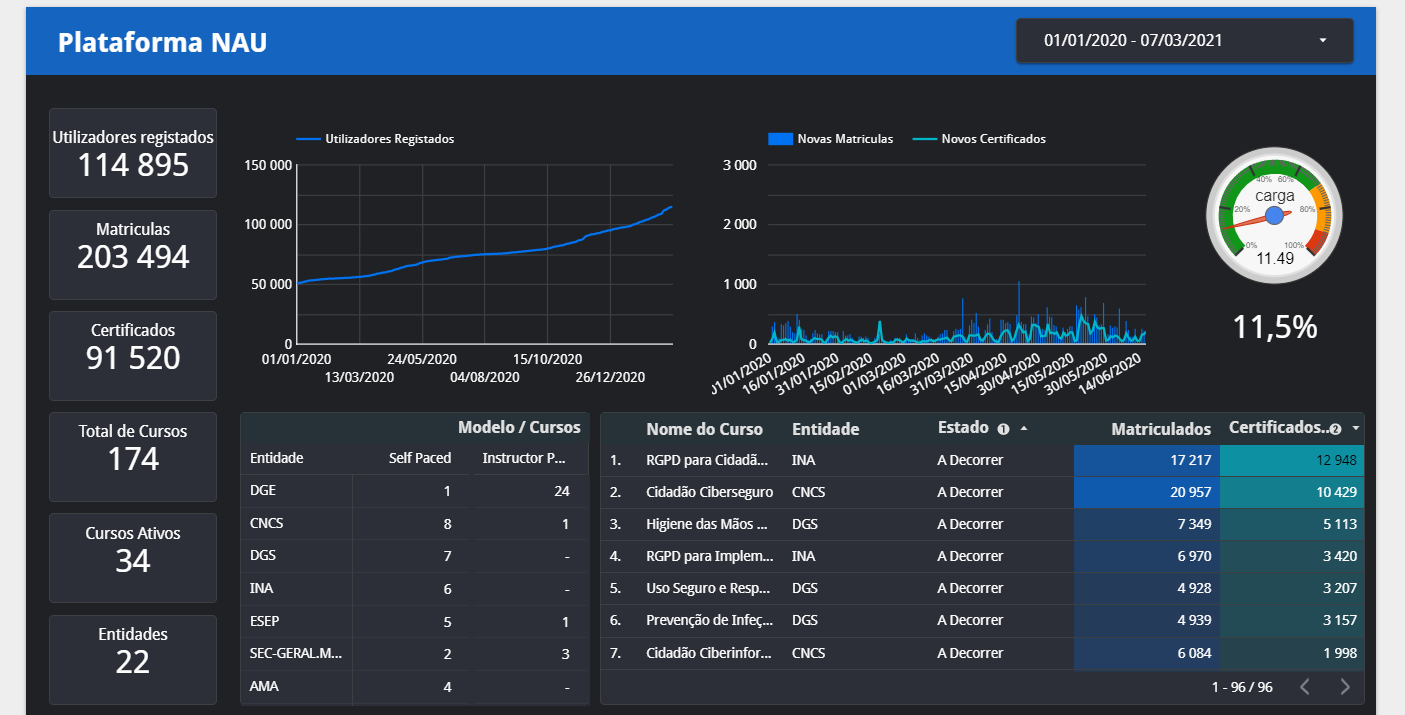Image resolution: width=1405 pixels, height=715 pixels.
Task: Click the Entidade header in course table
Action: click(x=825, y=429)
